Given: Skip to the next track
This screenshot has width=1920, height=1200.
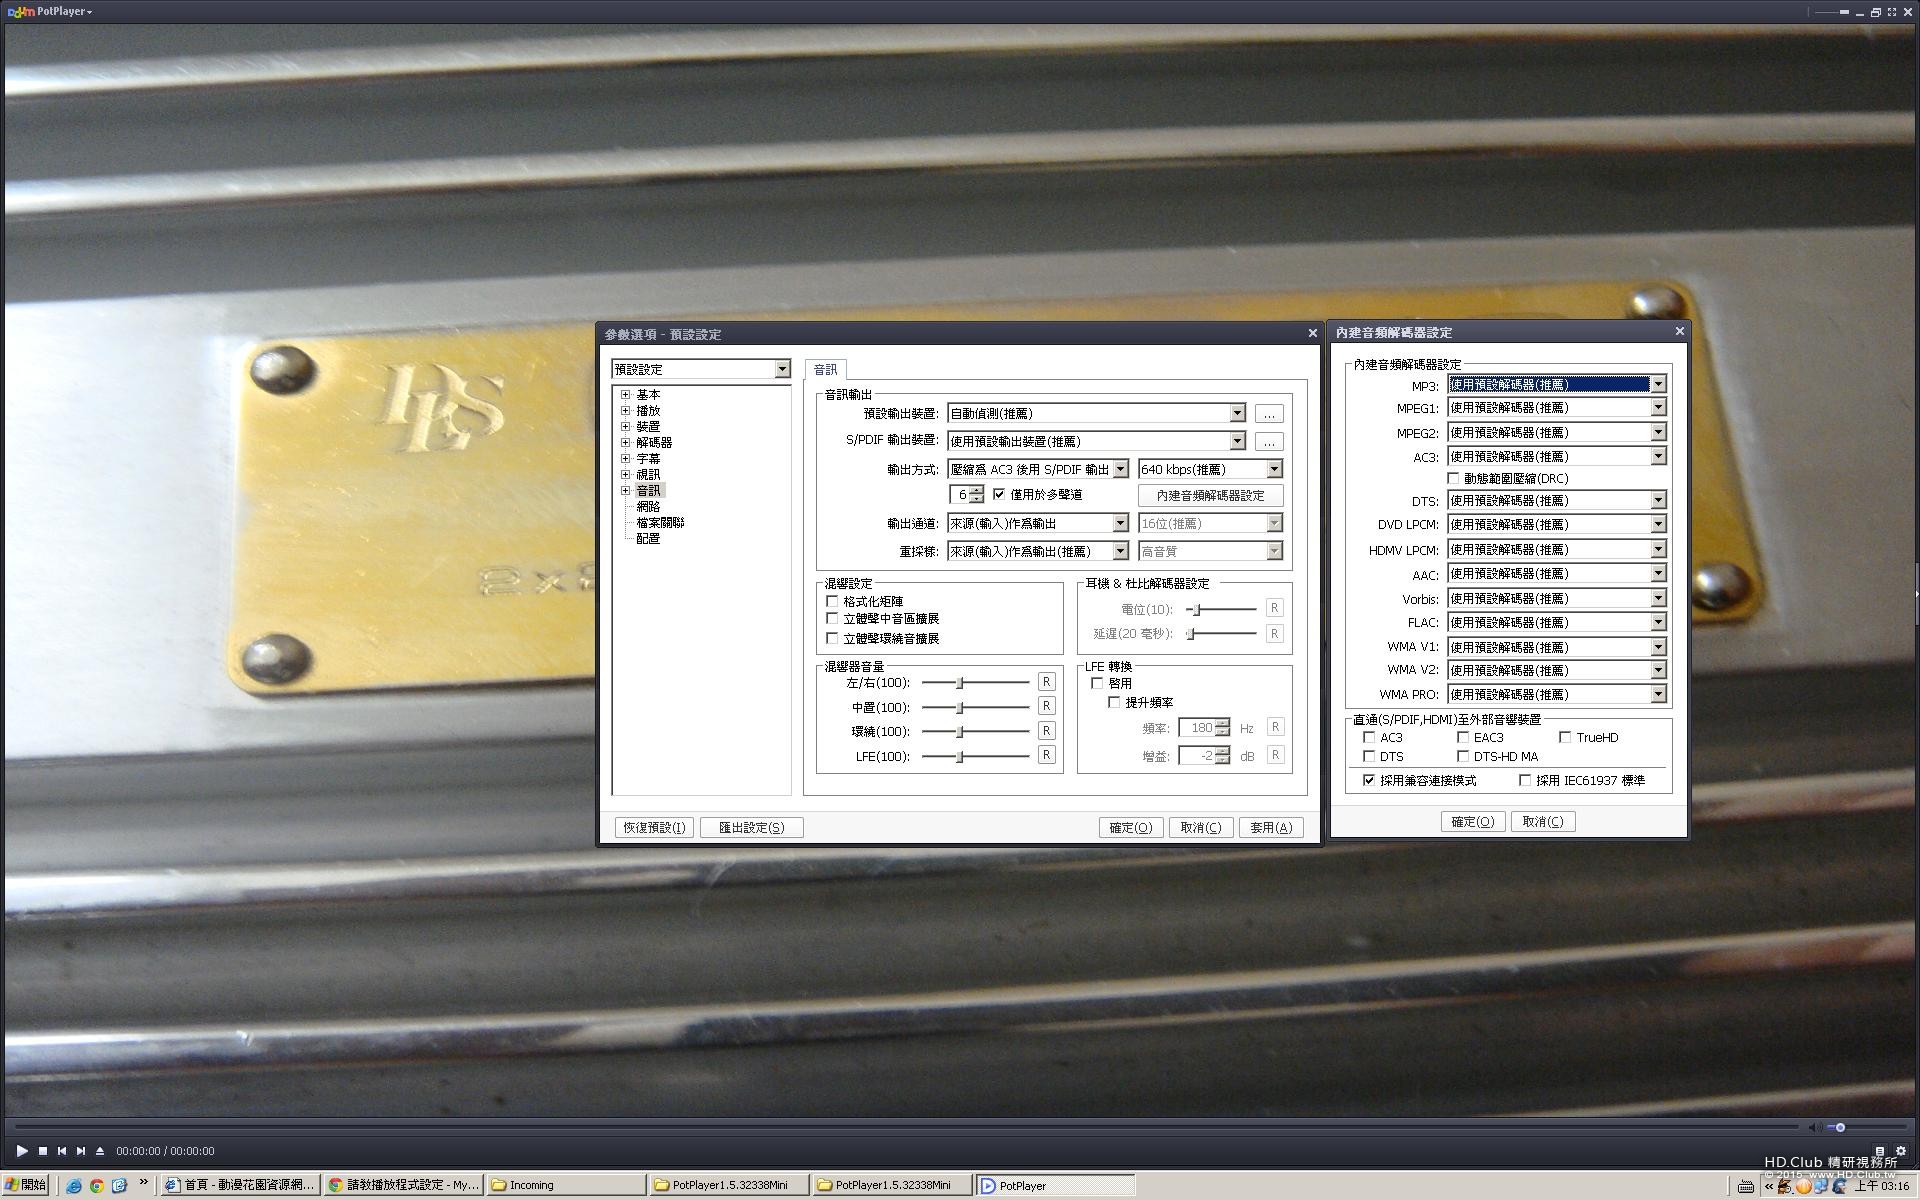Looking at the screenshot, I should coord(81,1151).
